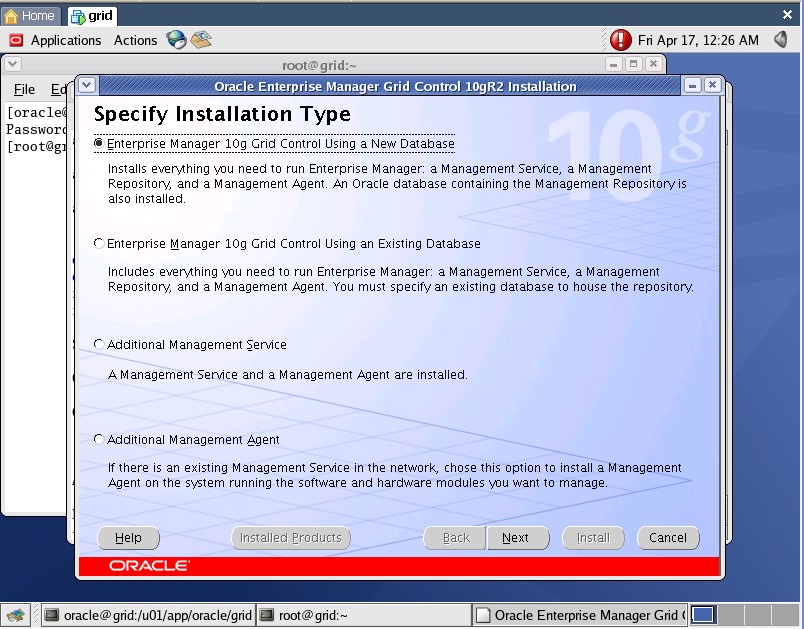The width and height of the screenshot is (804, 629).
Task: Open installer window menu dropdown arrow
Action: coord(86,86)
